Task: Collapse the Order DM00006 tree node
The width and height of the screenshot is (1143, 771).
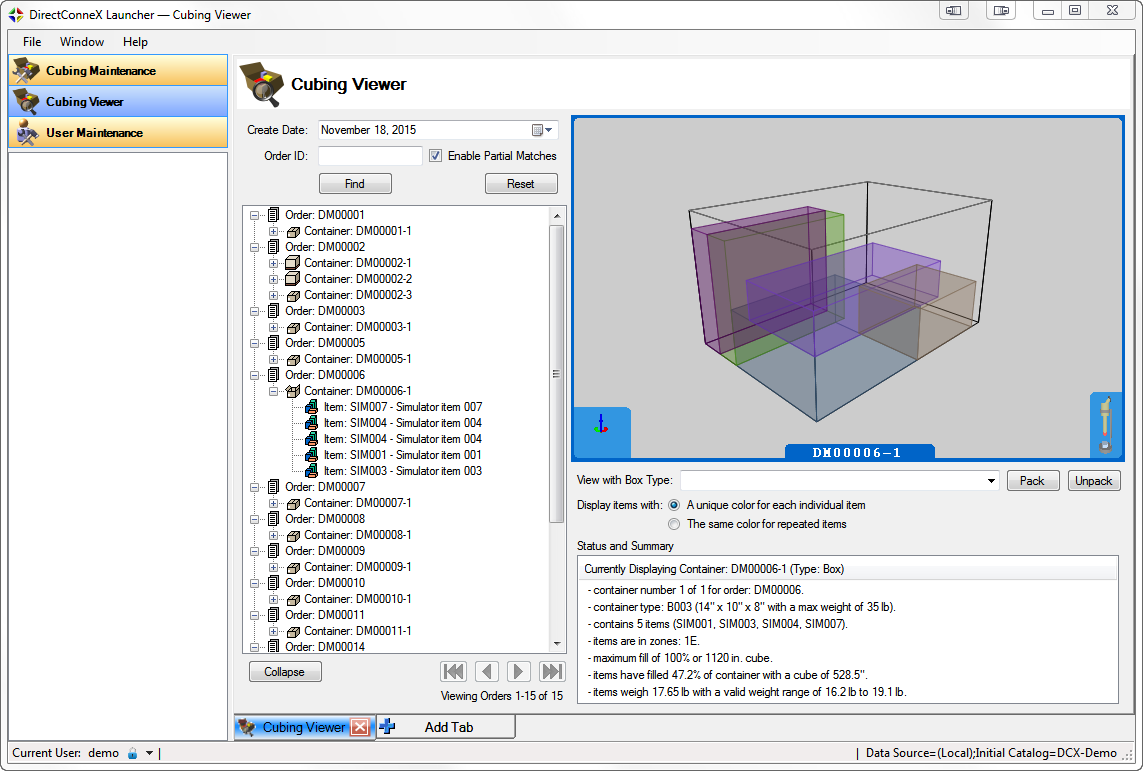Action: 255,375
